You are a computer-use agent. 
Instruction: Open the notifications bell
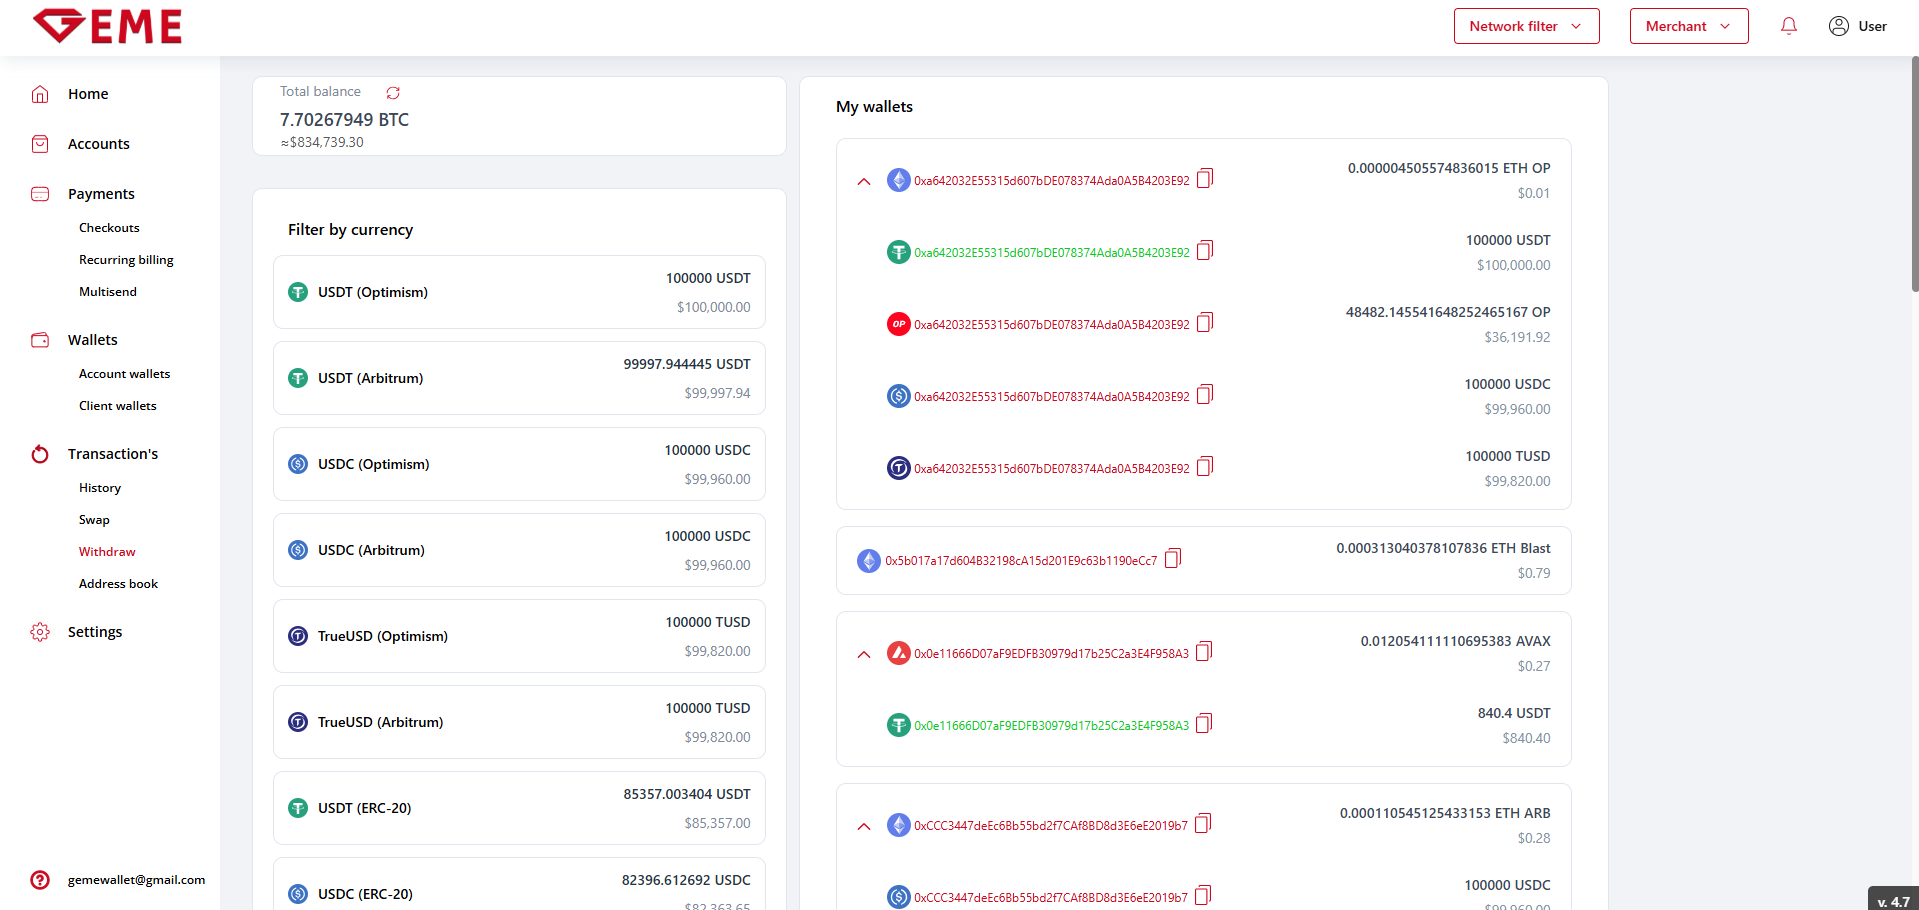coord(1789,26)
